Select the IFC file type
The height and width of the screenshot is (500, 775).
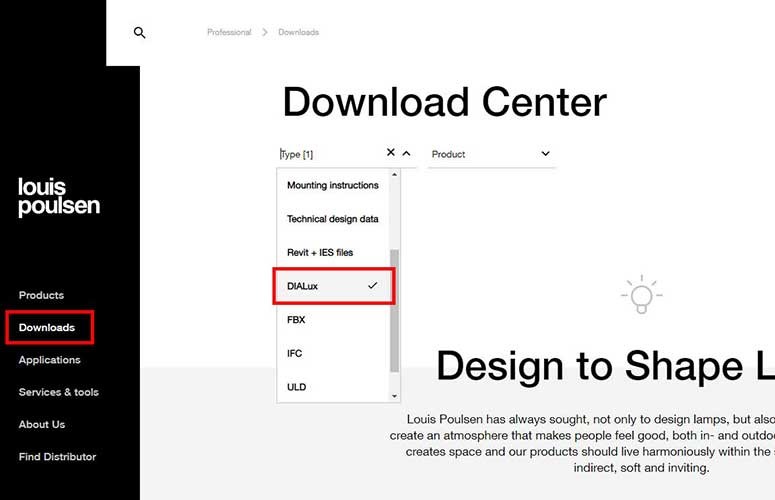(295, 353)
